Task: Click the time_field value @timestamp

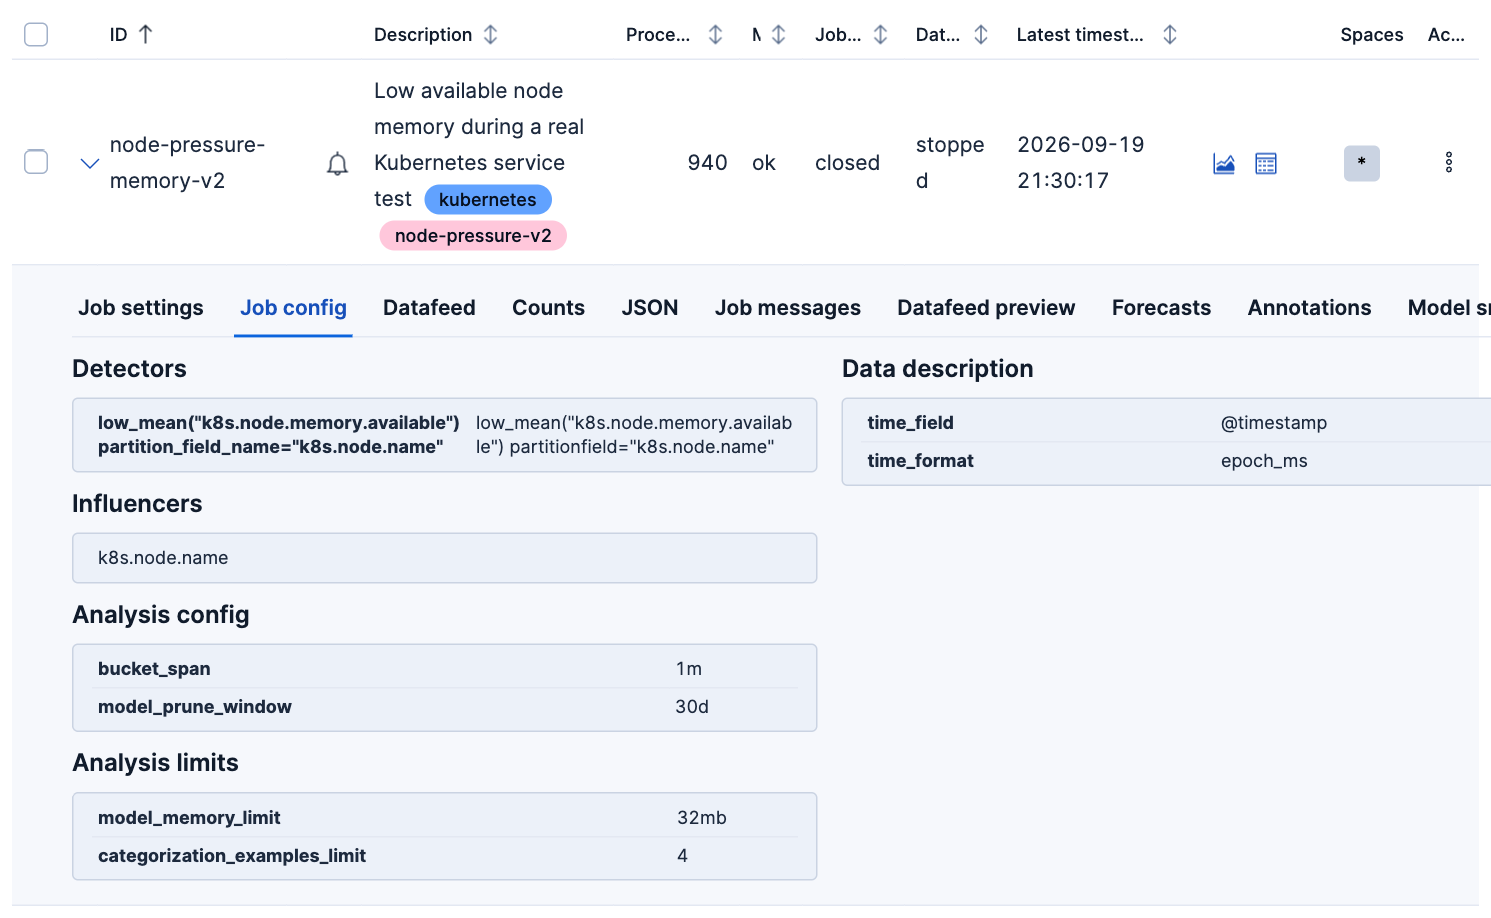Action: point(1274,423)
